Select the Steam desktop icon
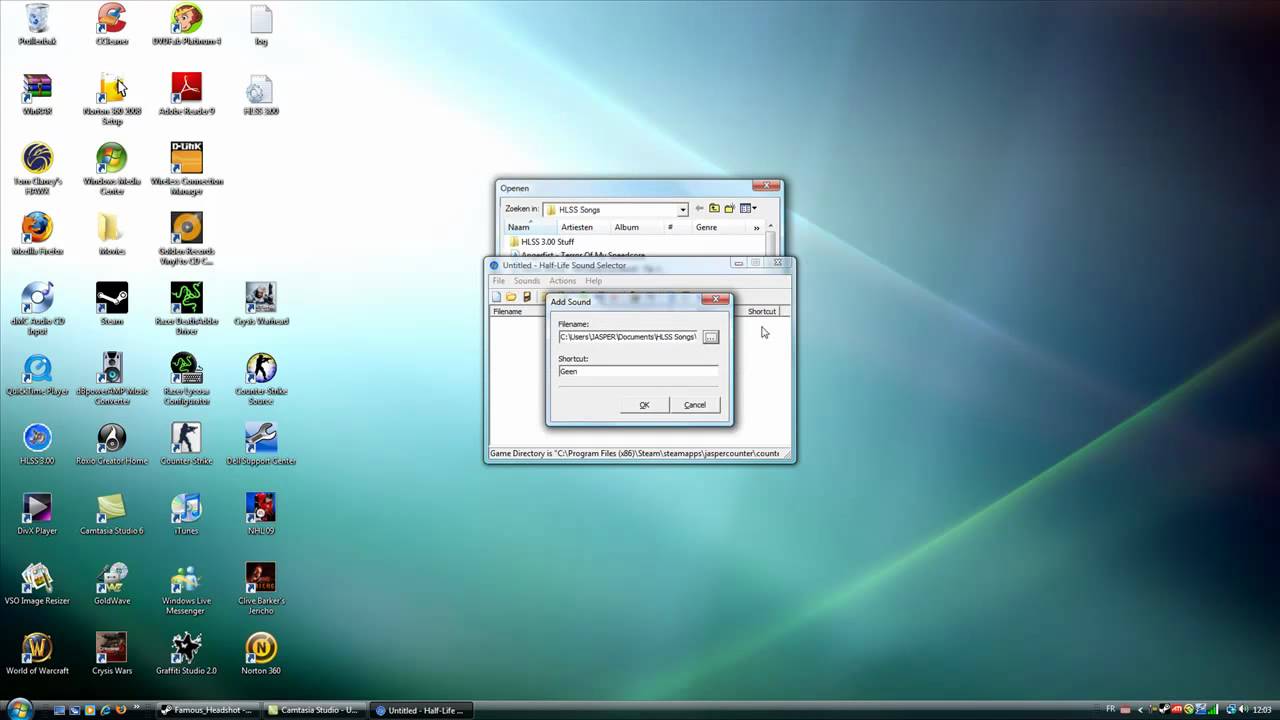This screenshot has height=720, width=1280. [x=112, y=305]
